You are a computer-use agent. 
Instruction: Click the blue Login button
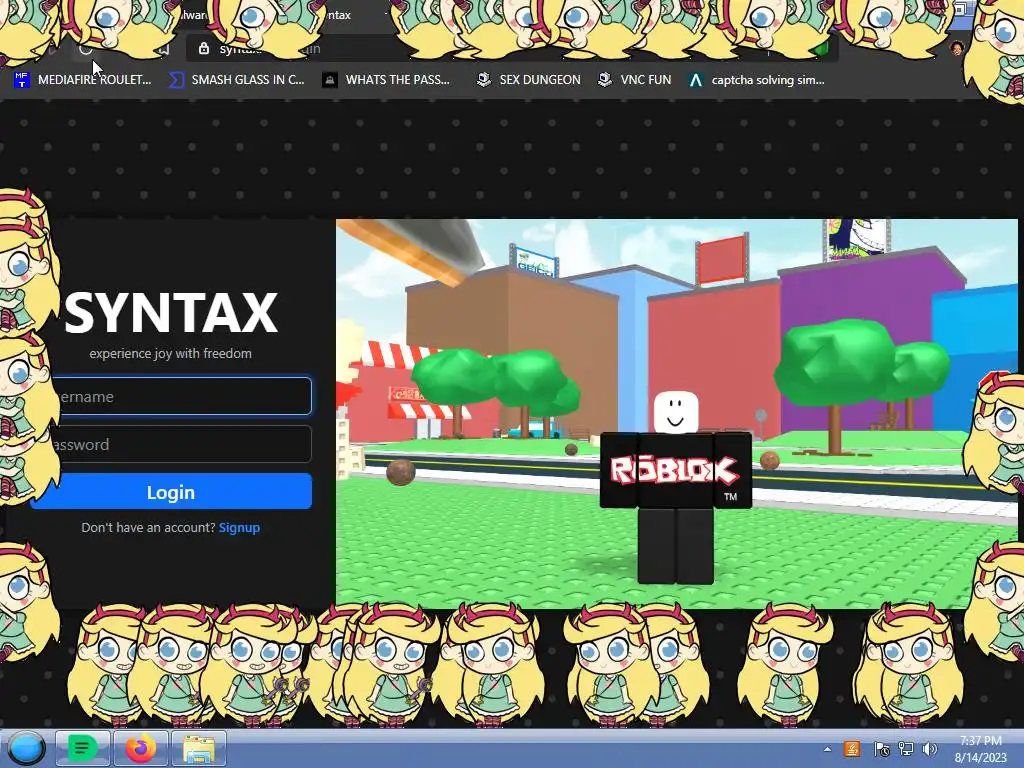tap(171, 491)
